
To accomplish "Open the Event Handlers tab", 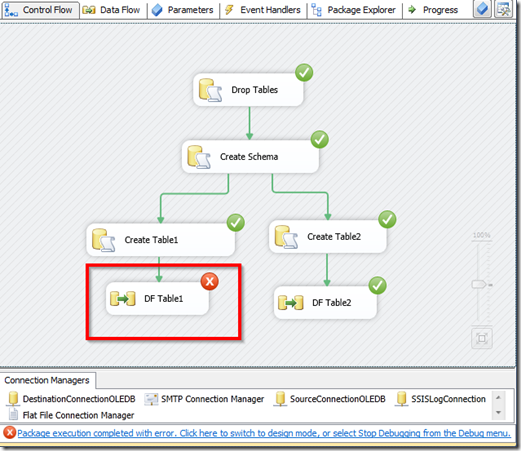I will pos(263,10).
